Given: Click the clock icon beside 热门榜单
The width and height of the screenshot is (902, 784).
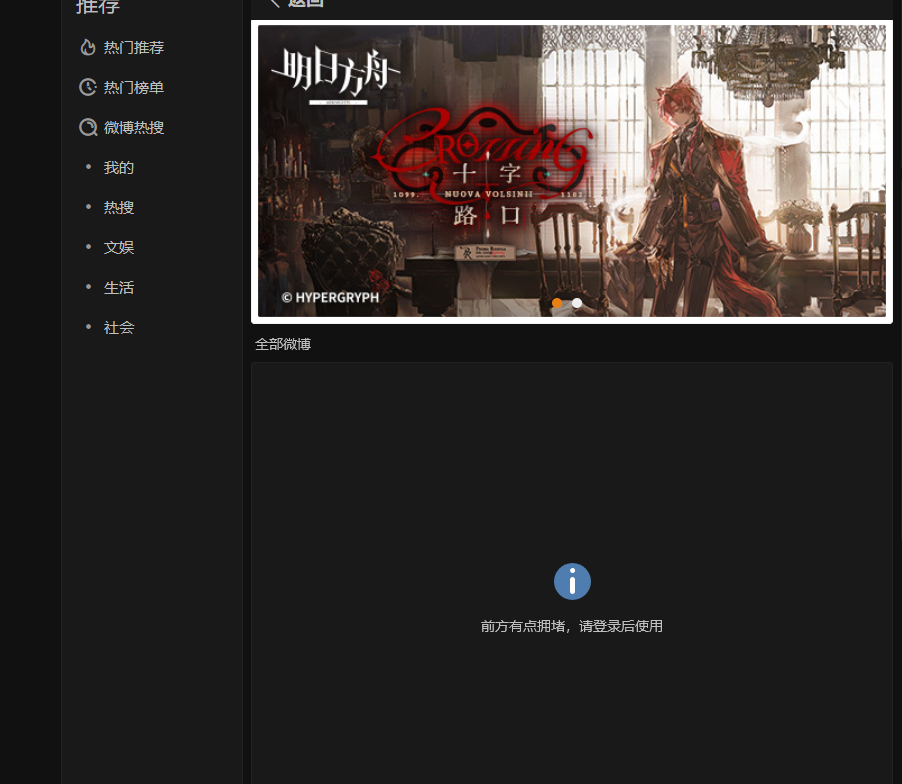Looking at the screenshot, I should pos(87,87).
